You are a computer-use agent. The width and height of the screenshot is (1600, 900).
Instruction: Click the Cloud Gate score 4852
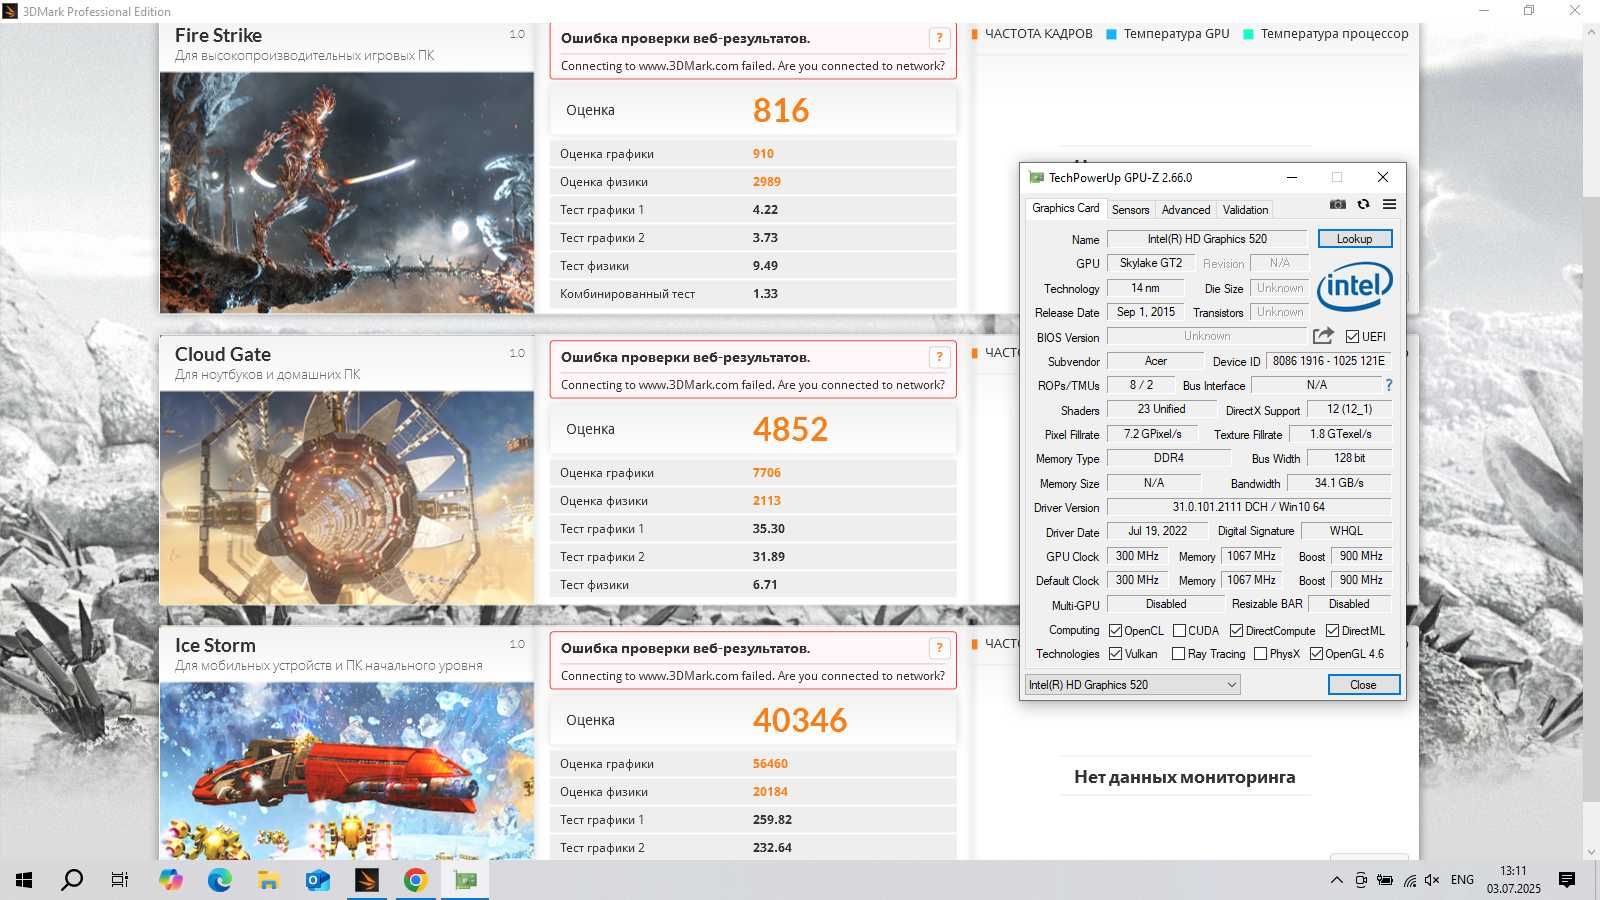pos(790,429)
